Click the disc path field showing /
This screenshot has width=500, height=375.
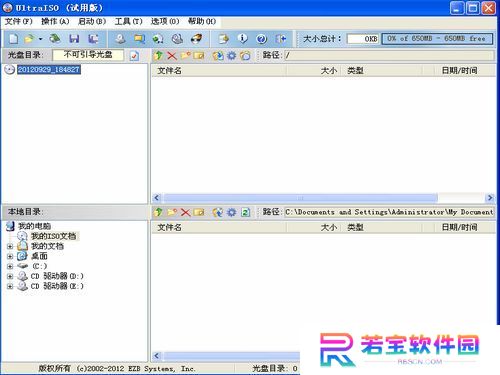point(389,55)
